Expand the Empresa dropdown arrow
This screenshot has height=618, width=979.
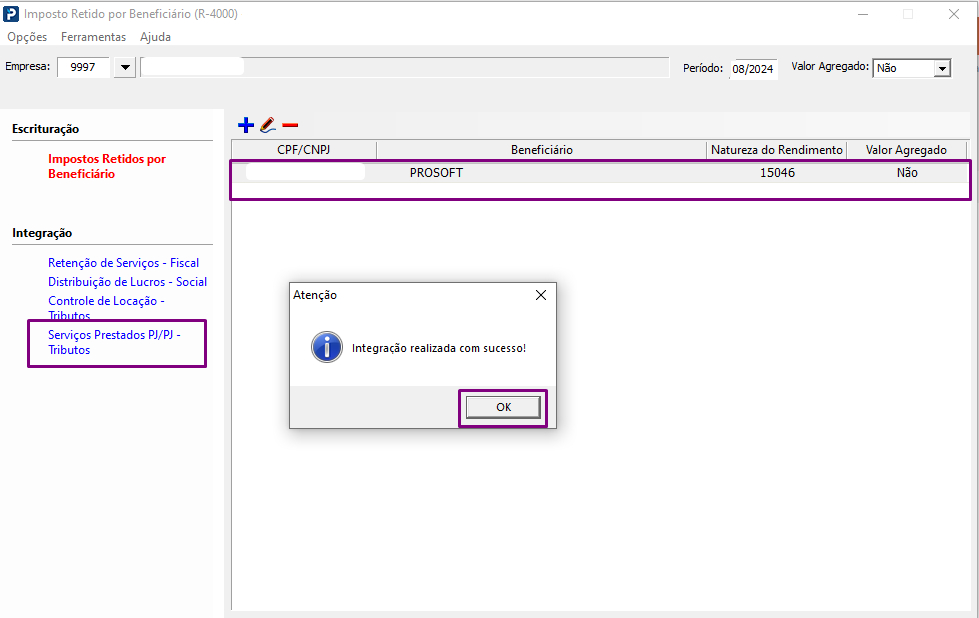(x=125, y=67)
